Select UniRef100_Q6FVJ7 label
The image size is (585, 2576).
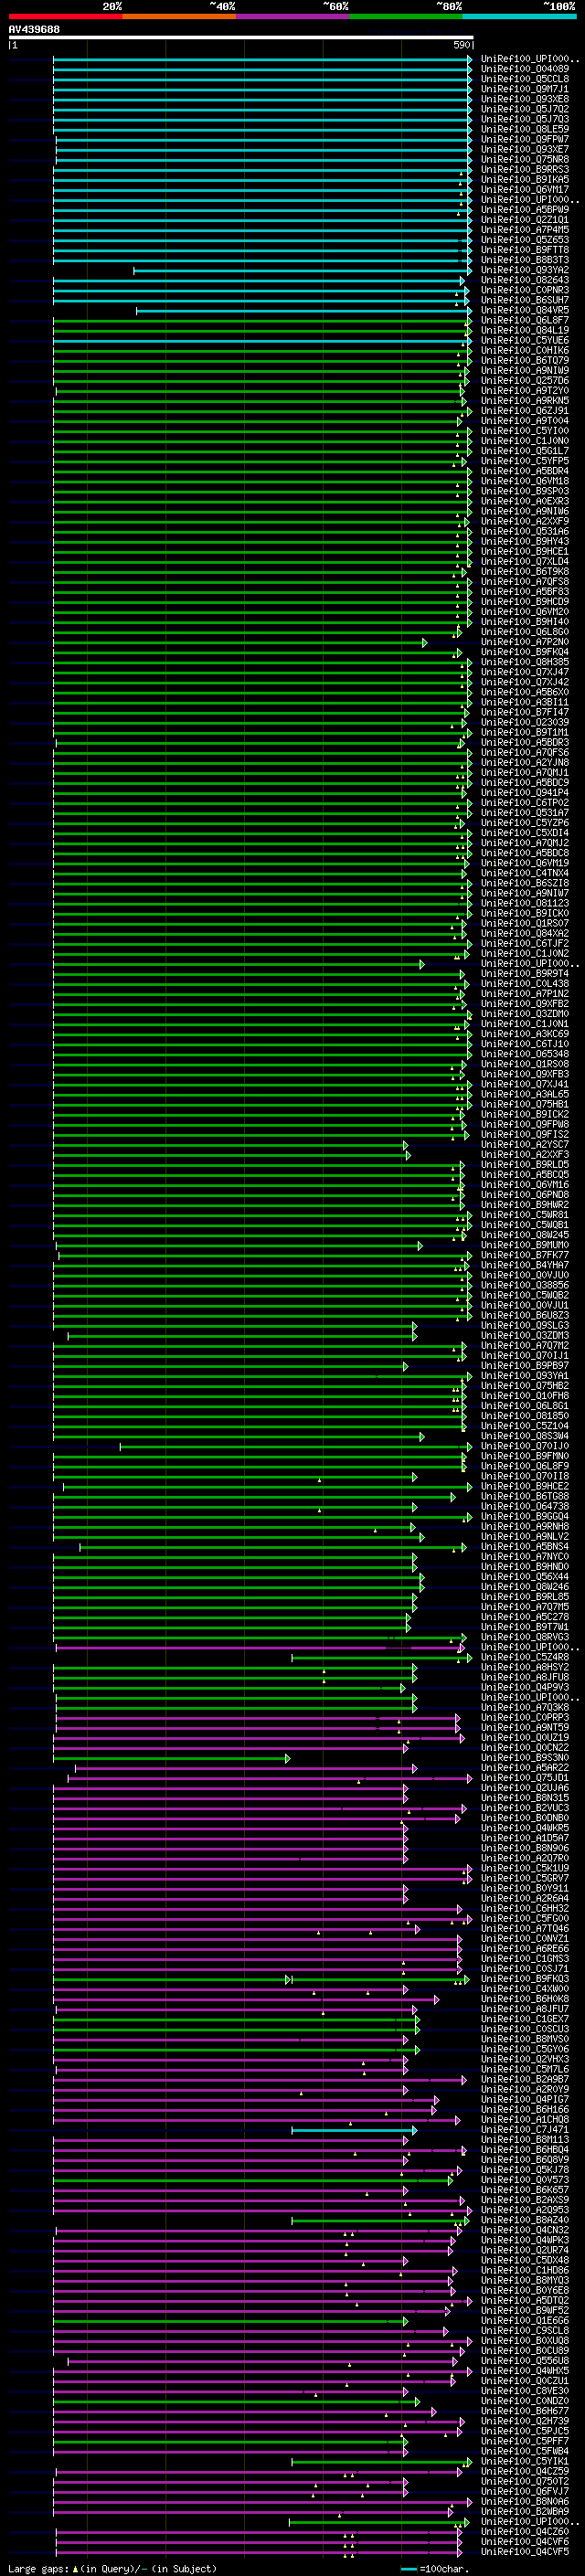(525, 2491)
